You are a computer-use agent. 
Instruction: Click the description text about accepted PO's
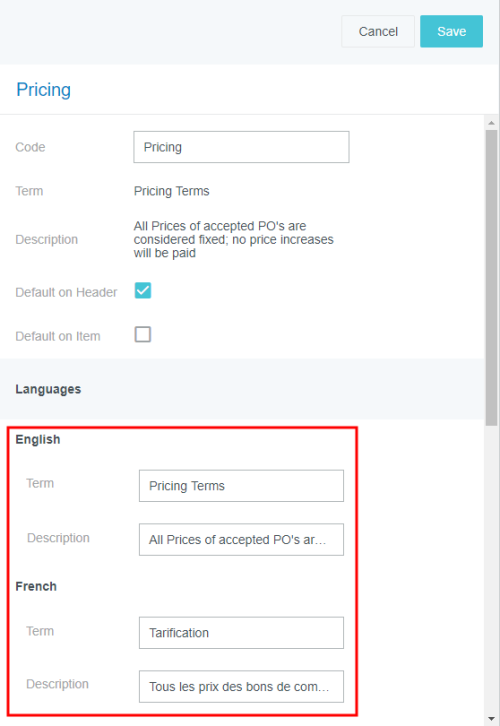(234, 239)
